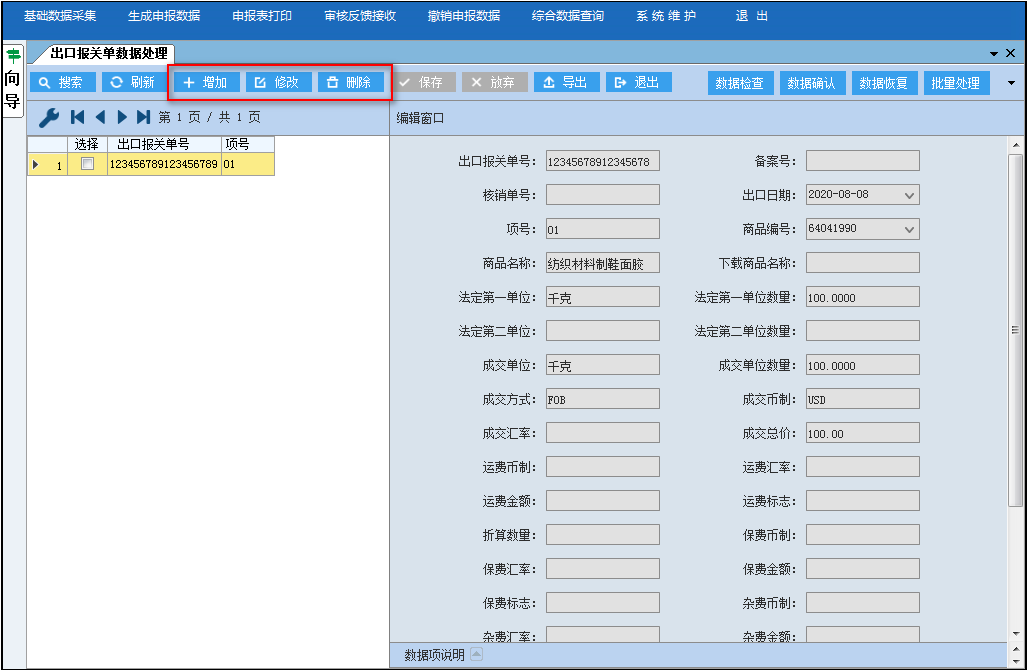
Task: Click the 刷新 refresh button
Action: click(133, 83)
